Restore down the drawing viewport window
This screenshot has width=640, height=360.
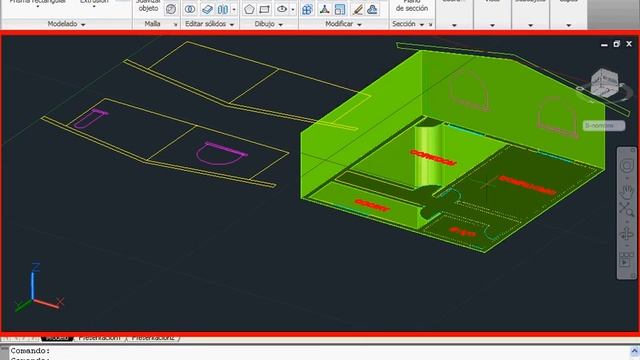pos(616,44)
